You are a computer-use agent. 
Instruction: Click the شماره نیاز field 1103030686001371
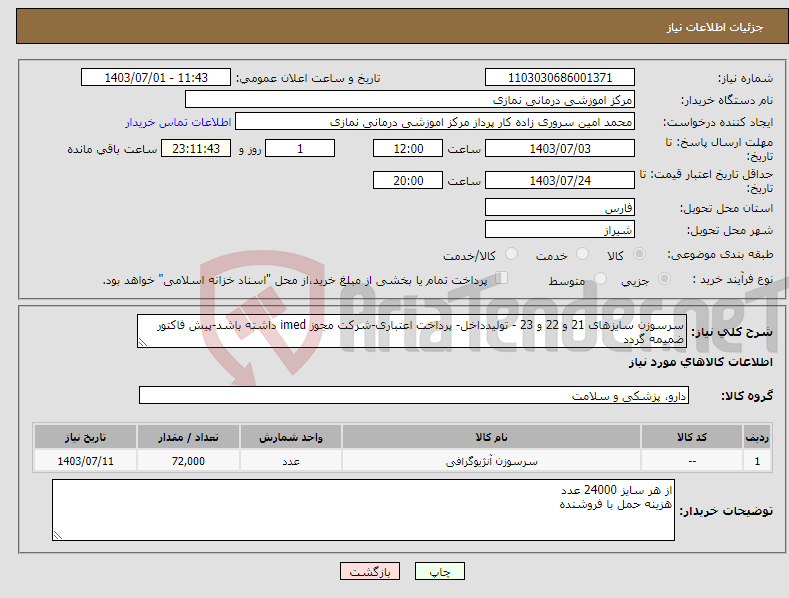point(560,78)
